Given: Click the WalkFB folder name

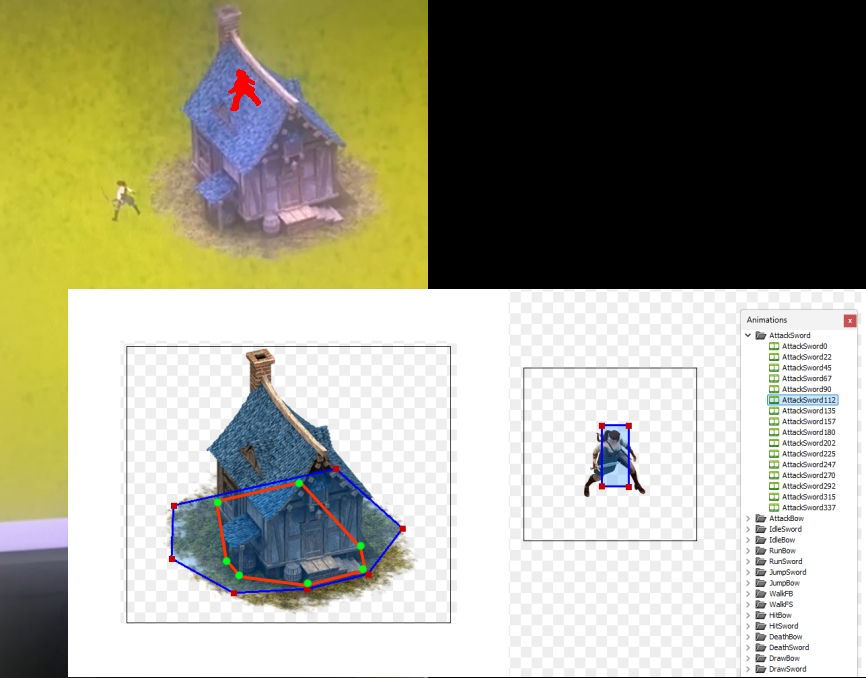Looking at the screenshot, I should pyautogui.click(x=781, y=594).
